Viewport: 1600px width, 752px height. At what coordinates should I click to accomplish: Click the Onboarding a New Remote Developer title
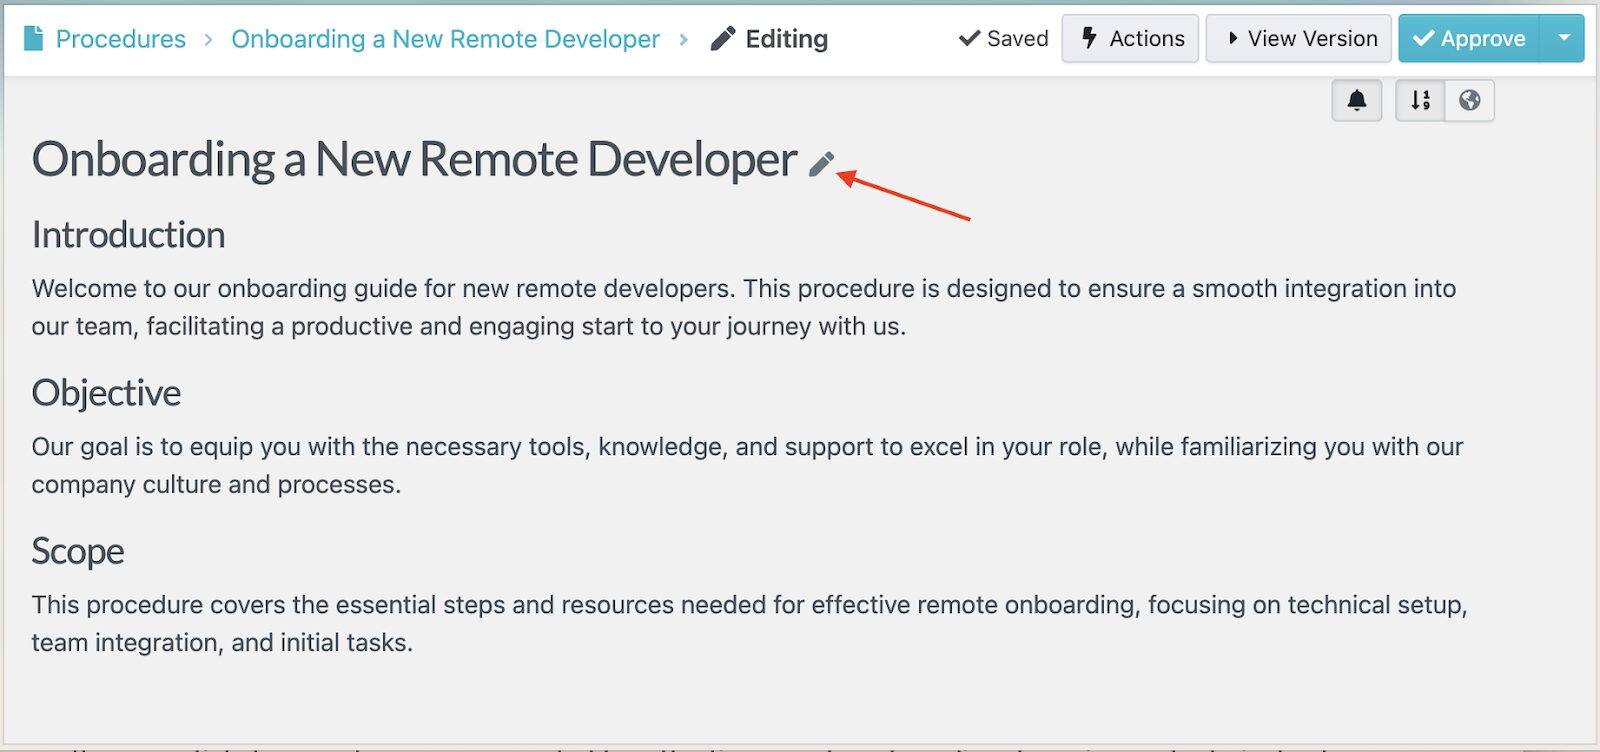pyautogui.click(x=414, y=159)
